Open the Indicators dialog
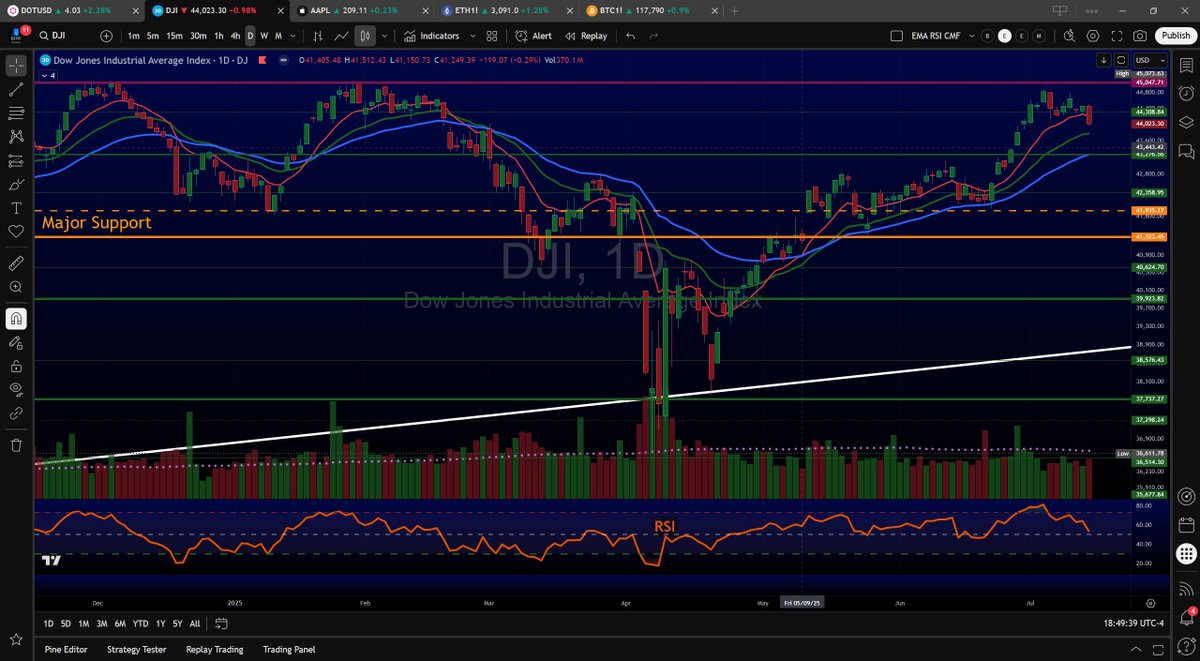 (431, 36)
